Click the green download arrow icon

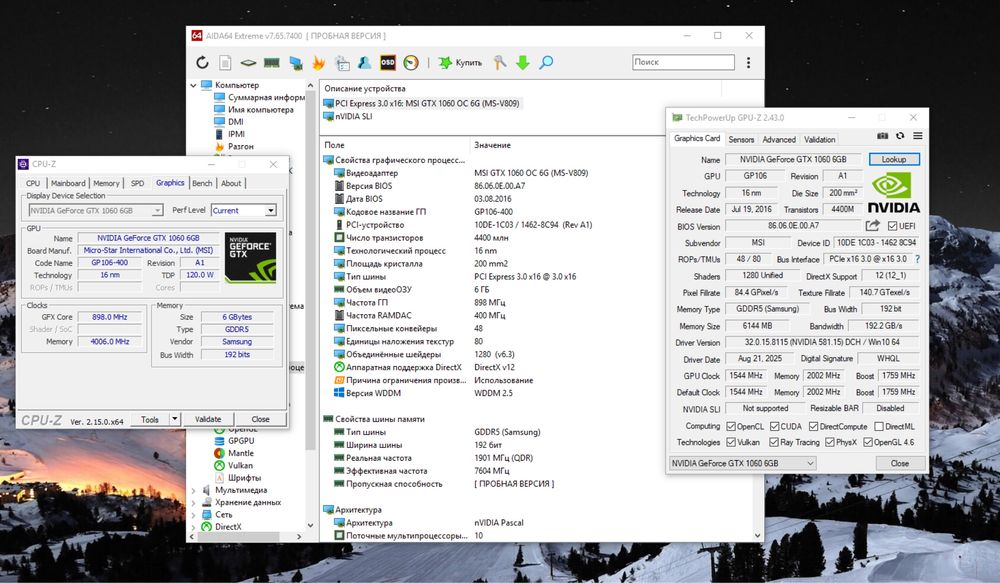522,63
